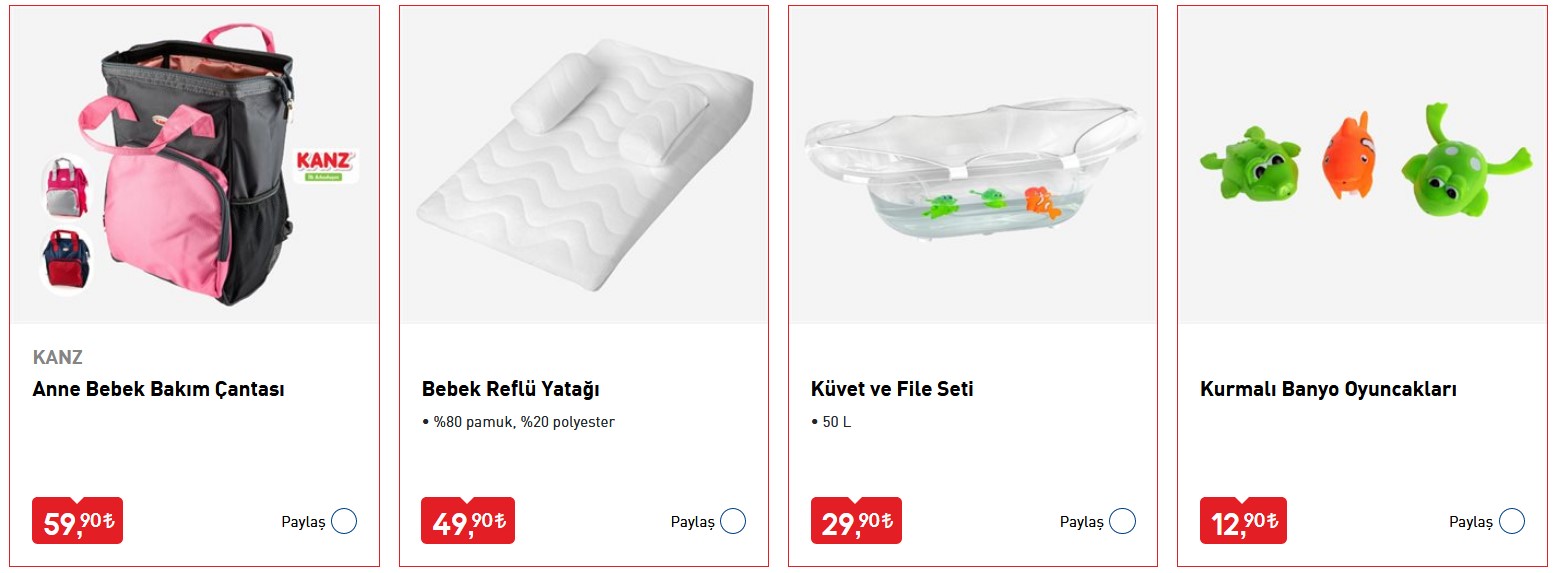Open the white reflux mattress image
This screenshot has height=573, width=1558.
point(584,165)
